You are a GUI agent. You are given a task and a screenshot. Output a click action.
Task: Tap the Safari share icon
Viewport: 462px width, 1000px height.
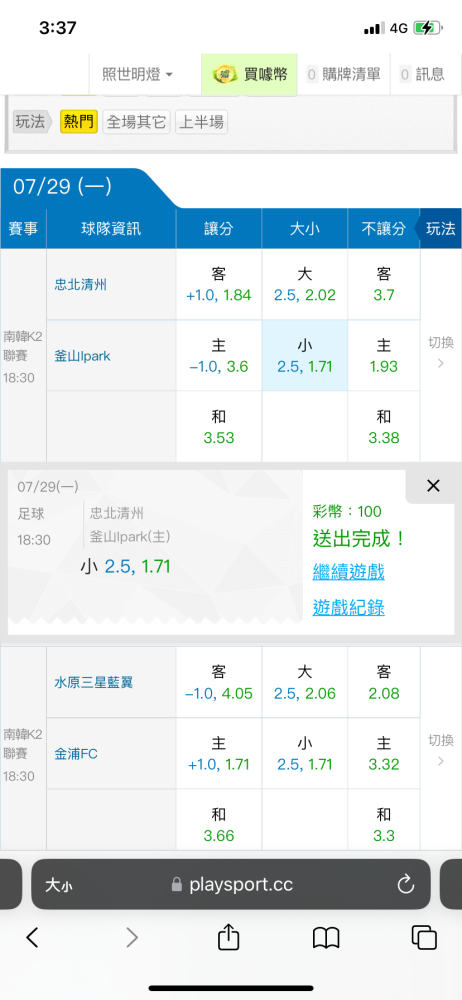click(228, 938)
